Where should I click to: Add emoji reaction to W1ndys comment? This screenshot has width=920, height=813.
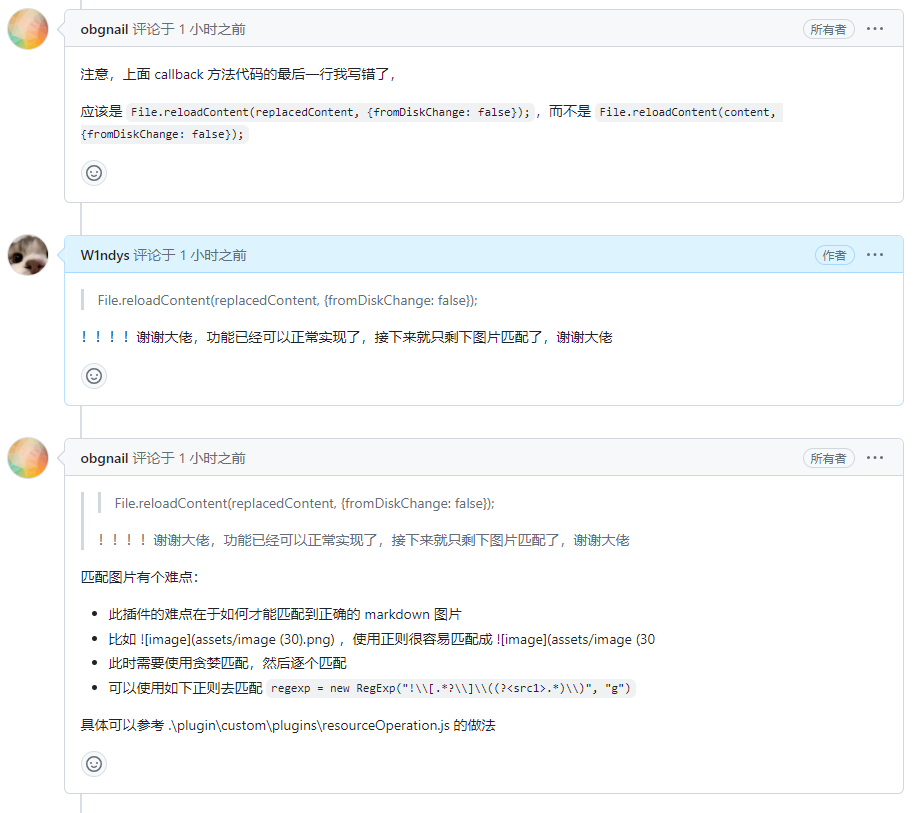point(94,376)
